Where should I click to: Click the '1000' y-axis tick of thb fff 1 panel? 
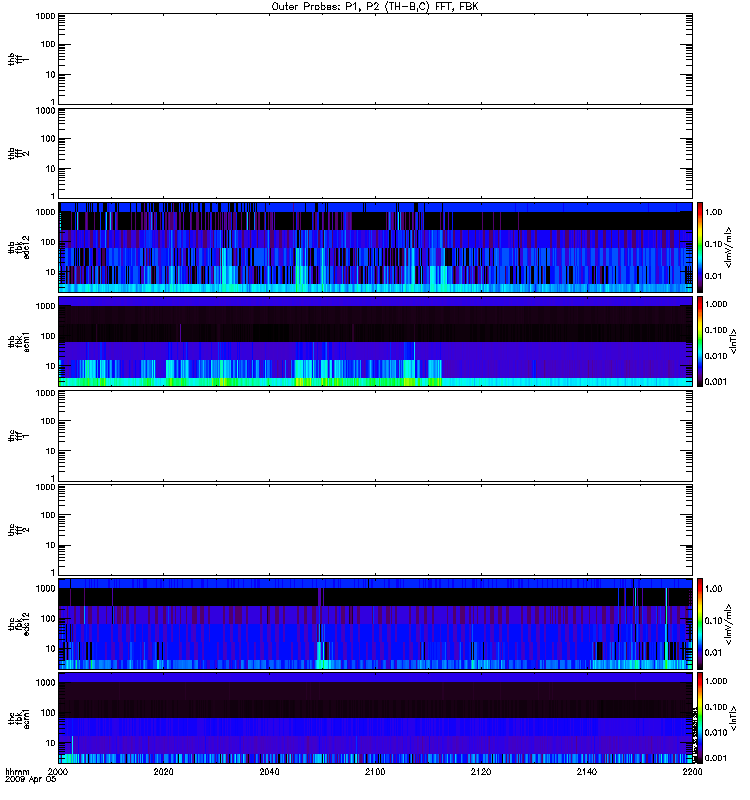point(45,16)
